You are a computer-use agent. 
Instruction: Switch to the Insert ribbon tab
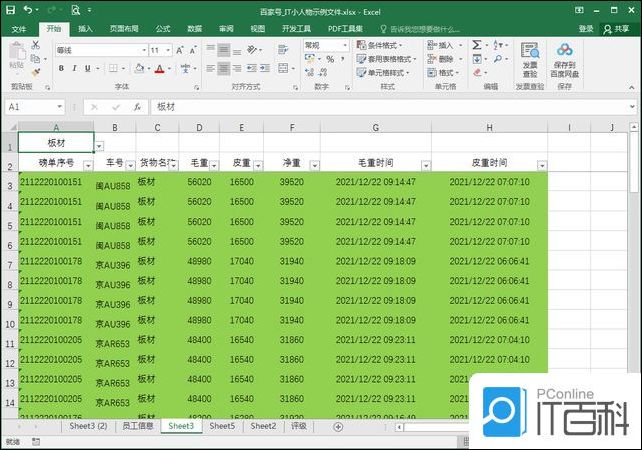click(85, 29)
